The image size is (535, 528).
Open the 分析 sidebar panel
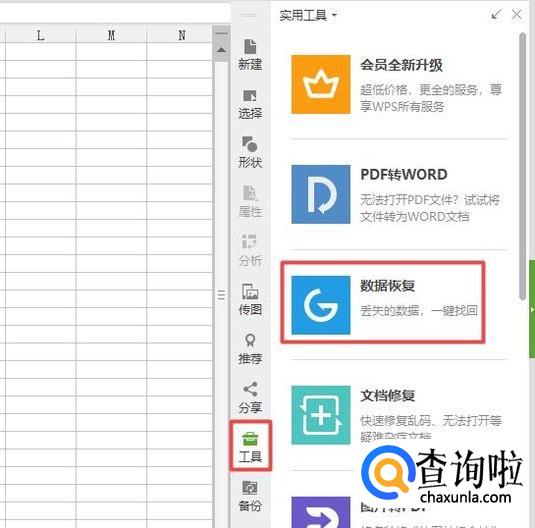click(x=250, y=251)
